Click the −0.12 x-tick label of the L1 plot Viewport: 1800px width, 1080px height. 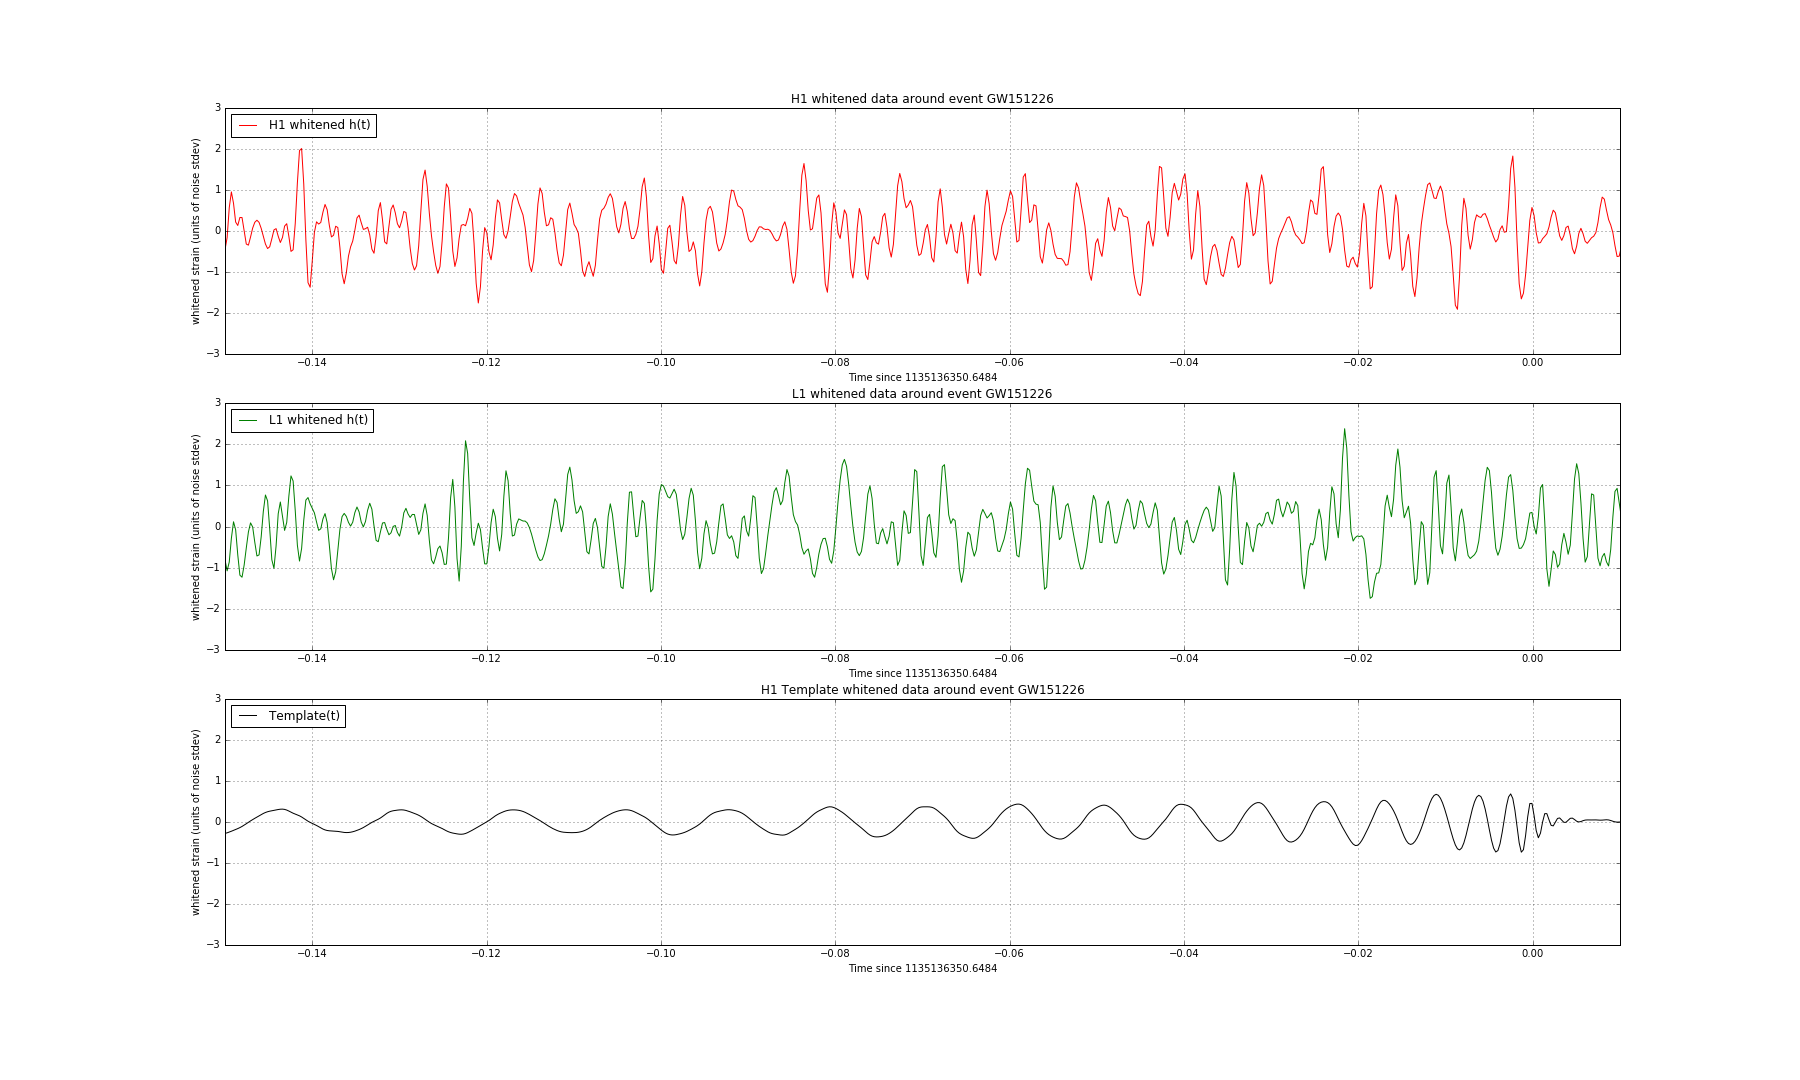pyautogui.click(x=486, y=658)
